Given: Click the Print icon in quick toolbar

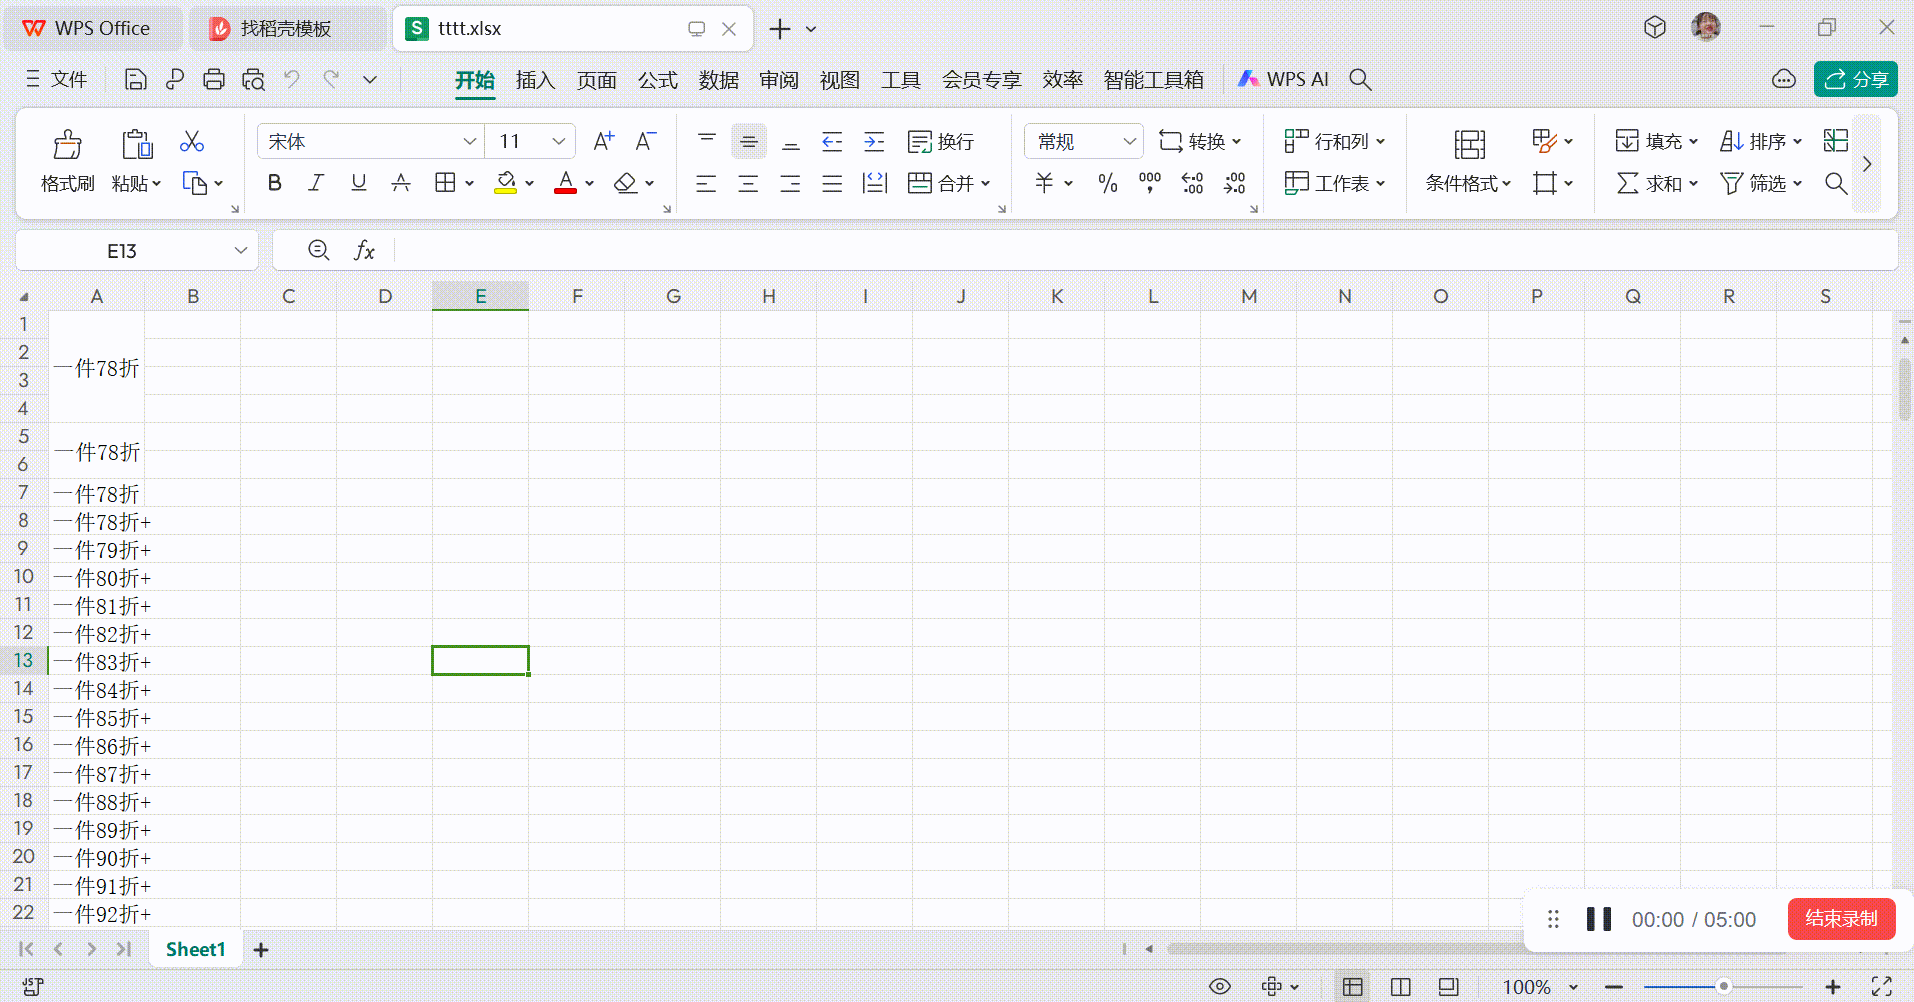Looking at the screenshot, I should pos(213,80).
